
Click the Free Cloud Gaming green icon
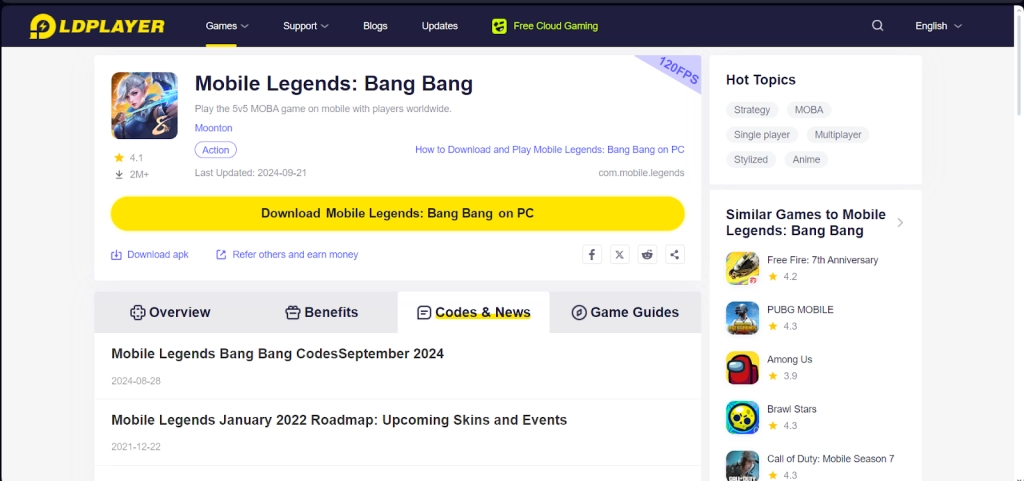coord(499,26)
